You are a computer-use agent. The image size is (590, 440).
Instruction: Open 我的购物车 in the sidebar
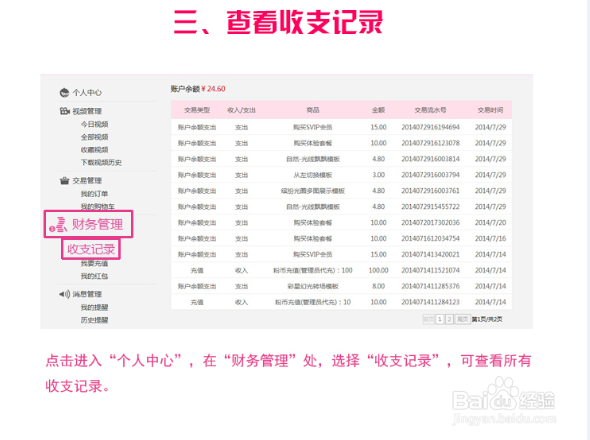click(x=98, y=206)
